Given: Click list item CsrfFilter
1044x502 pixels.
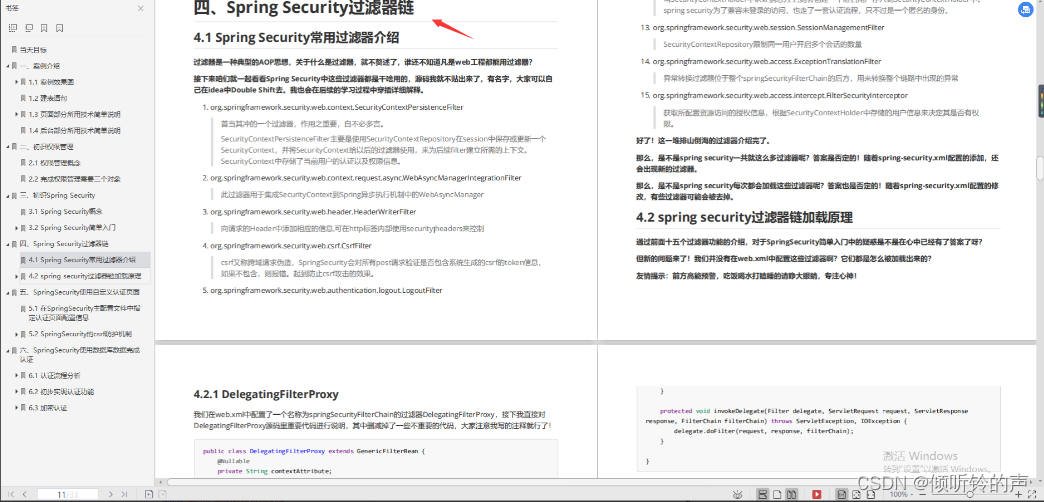Looking at the screenshot, I should tap(291, 246).
